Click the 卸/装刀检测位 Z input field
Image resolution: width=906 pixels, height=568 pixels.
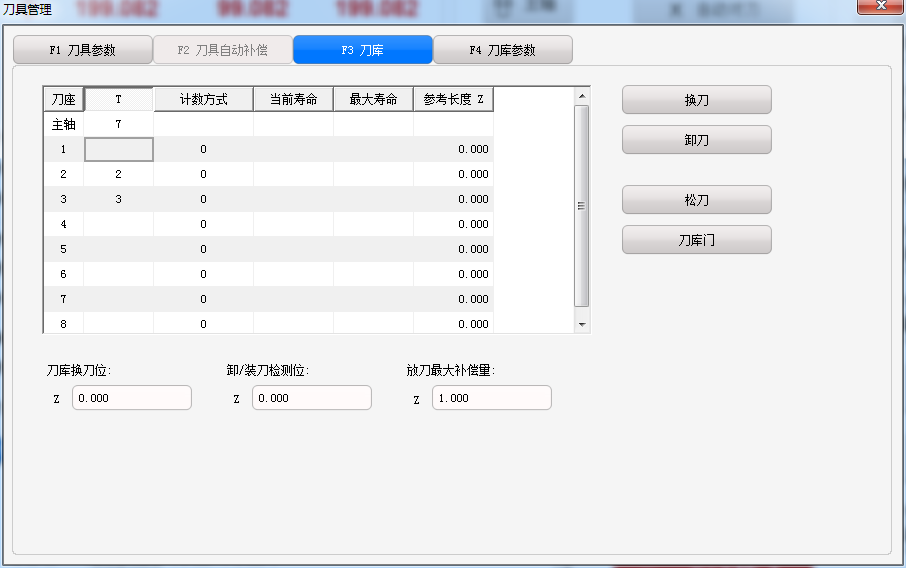click(x=311, y=398)
